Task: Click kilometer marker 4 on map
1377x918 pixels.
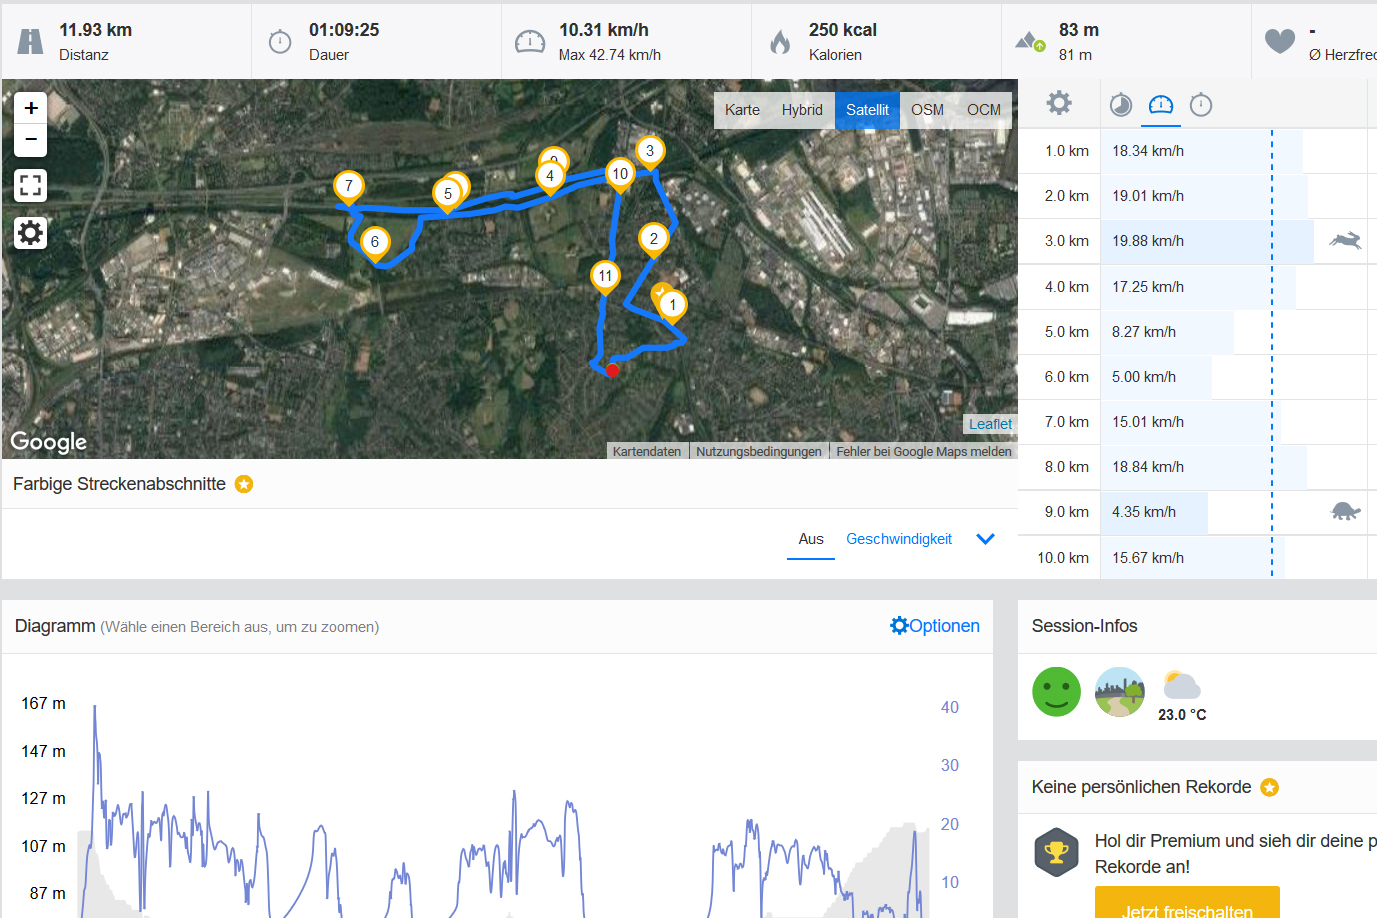Action: [550, 177]
